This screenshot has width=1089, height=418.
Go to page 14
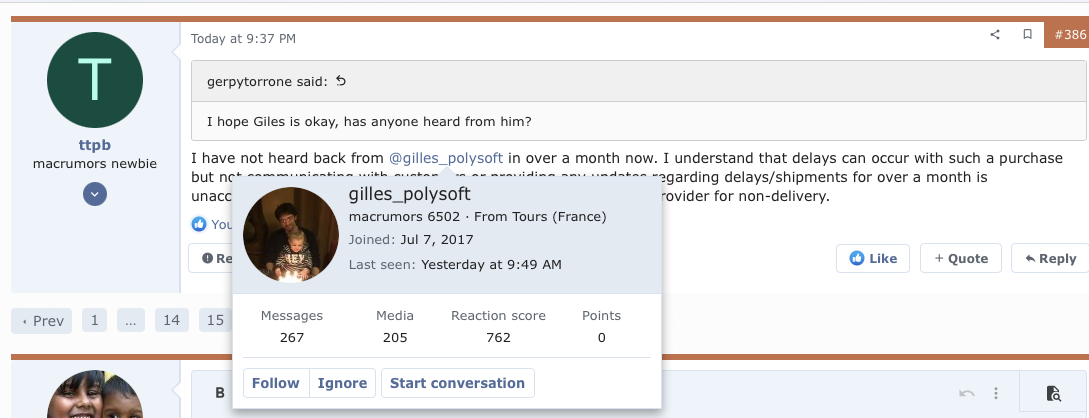pyautogui.click(x=172, y=320)
